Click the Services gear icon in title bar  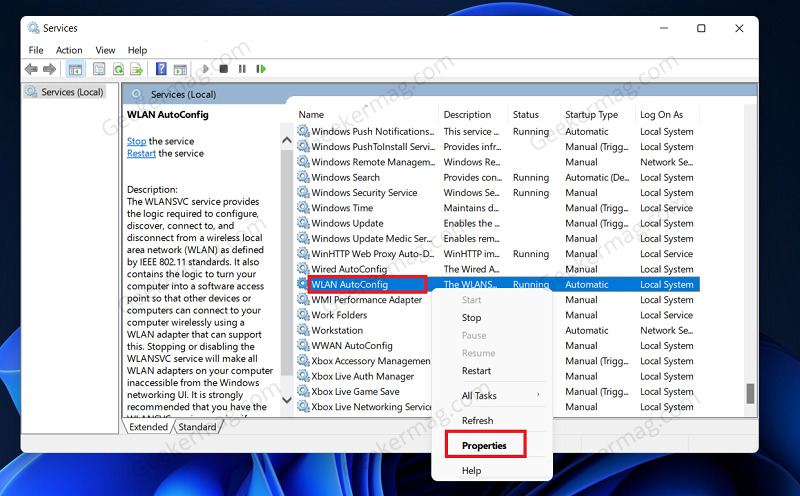[33, 28]
